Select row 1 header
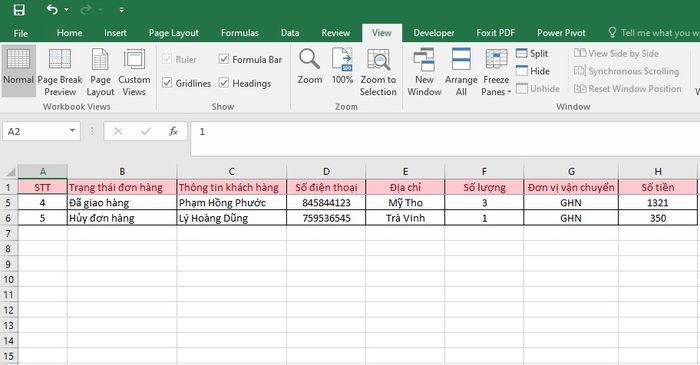The height and width of the screenshot is (365, 700). pos(8,187)
